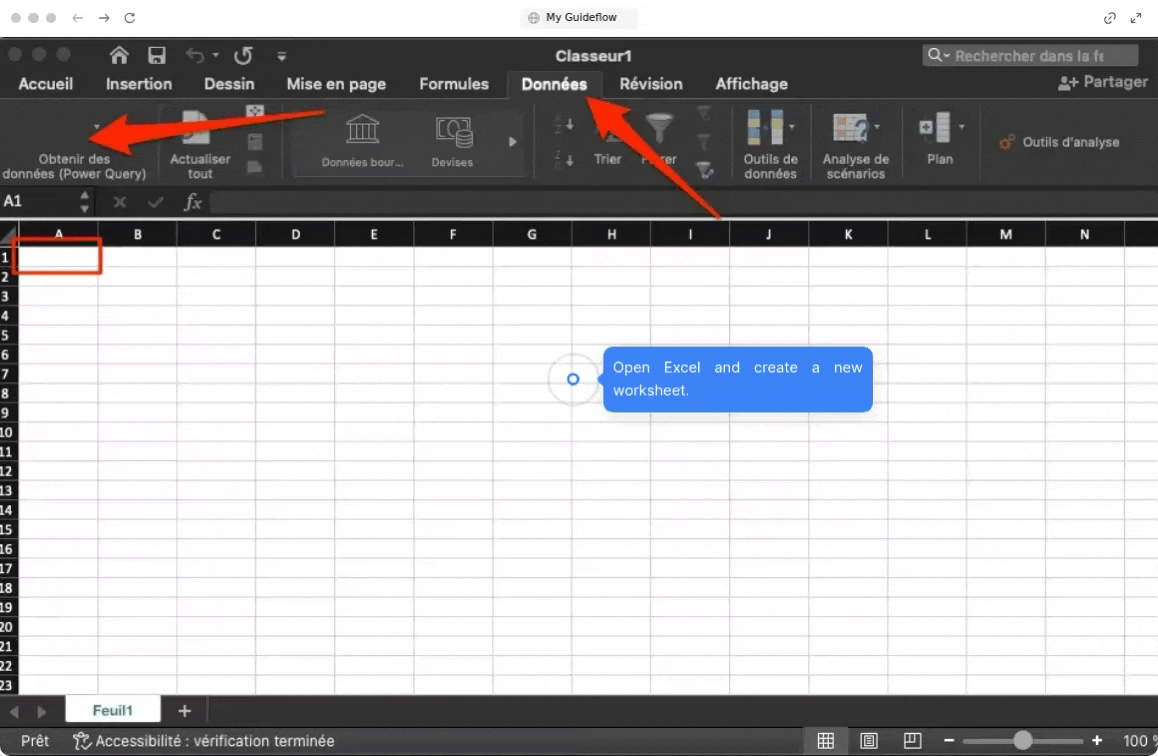Switch to Normal grid view

(826, 741)
